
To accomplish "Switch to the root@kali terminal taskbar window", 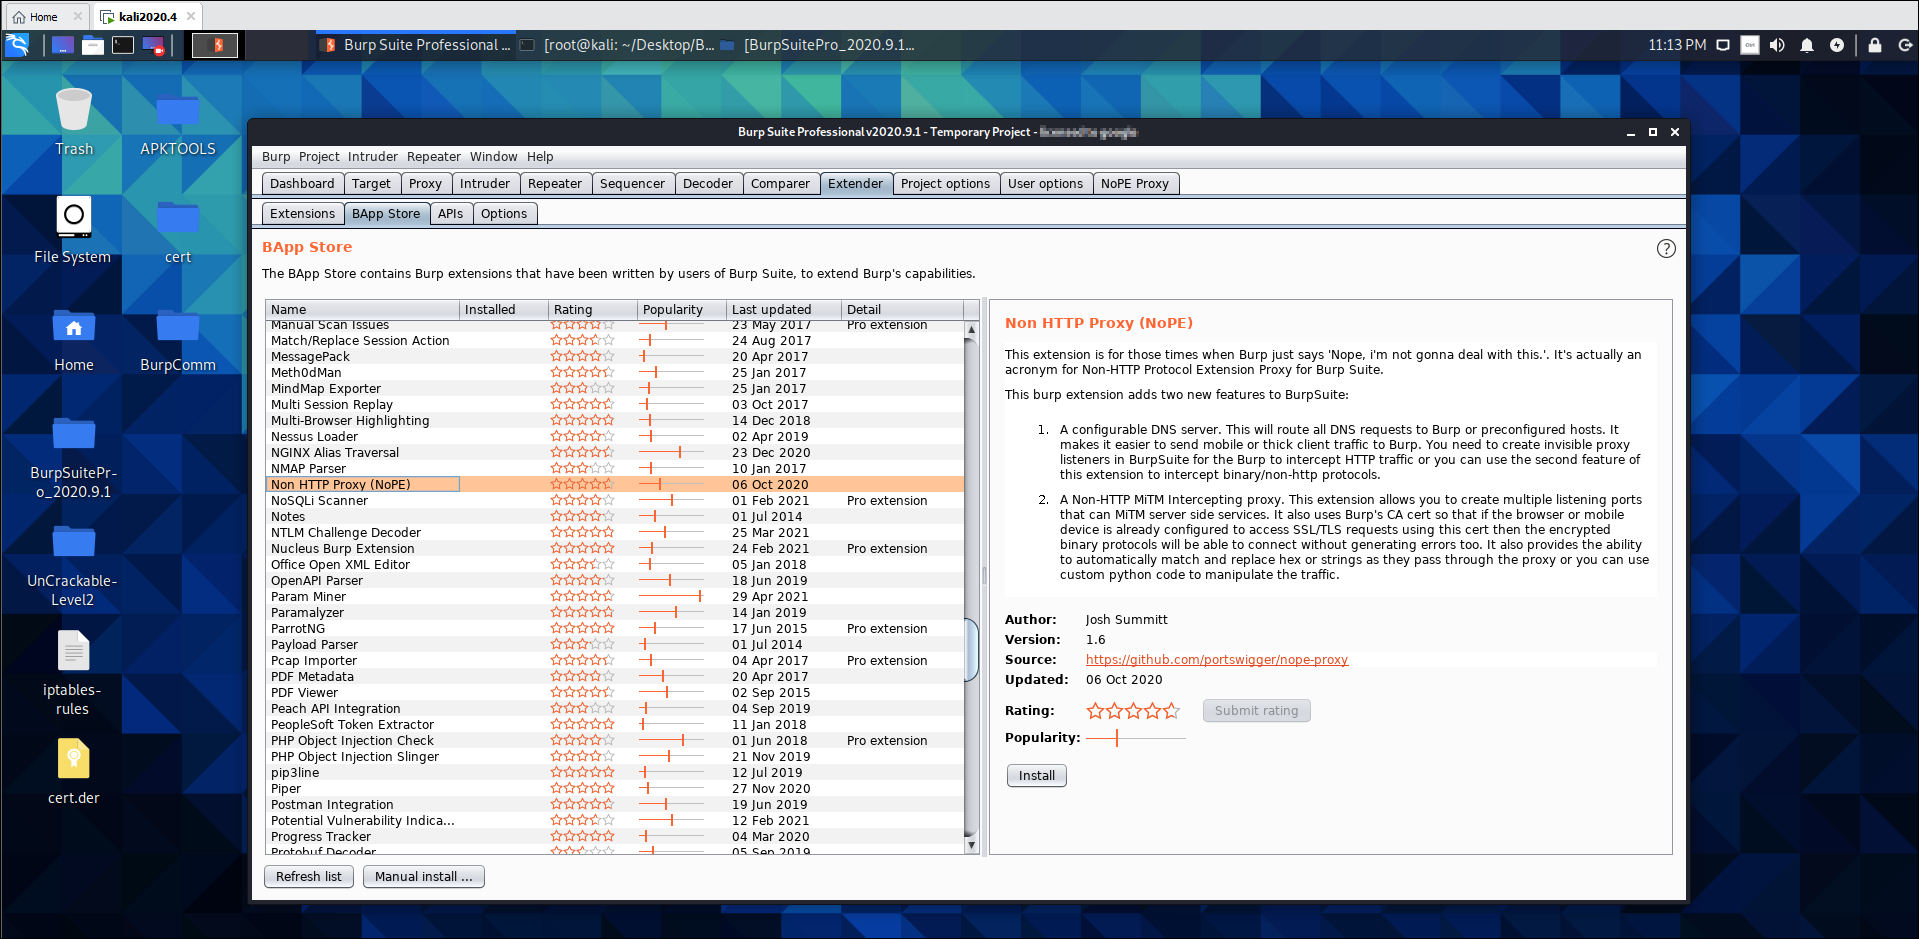I will [x=618, y=45].
